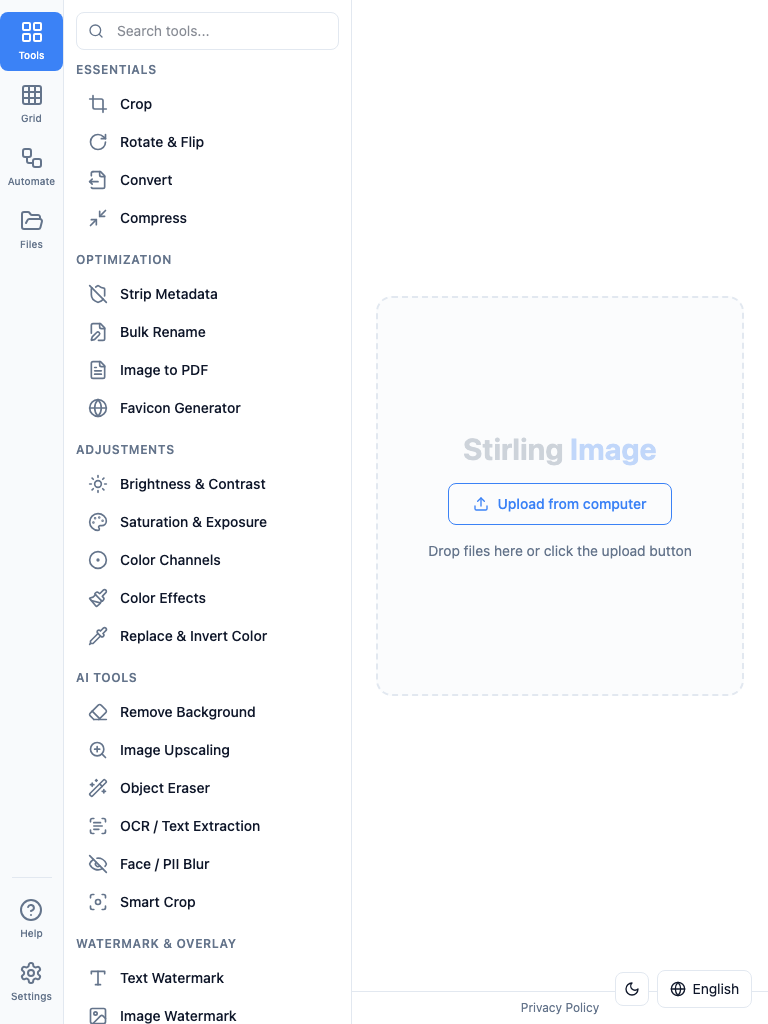The image size is (768, 1024).
Task: Select the Rotate & Flip tool icon
Action: [x=98, y=142]
